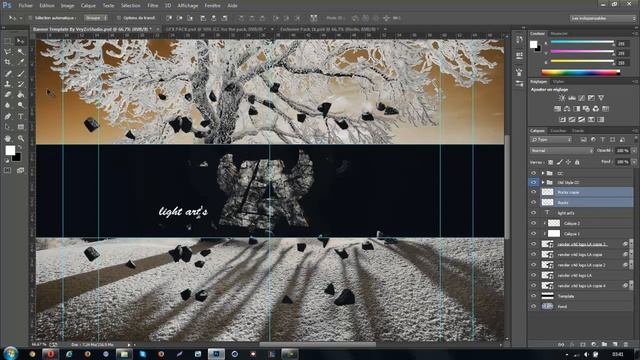Select the Lasso tool
The height and width of the screenshot is (360, 640).
pos(8,52)
